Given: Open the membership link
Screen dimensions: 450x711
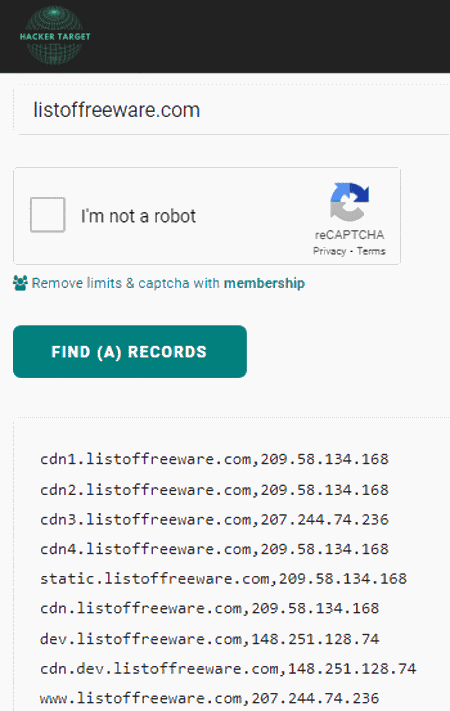Looking at the screenshot, I should (x=264, y=283).
